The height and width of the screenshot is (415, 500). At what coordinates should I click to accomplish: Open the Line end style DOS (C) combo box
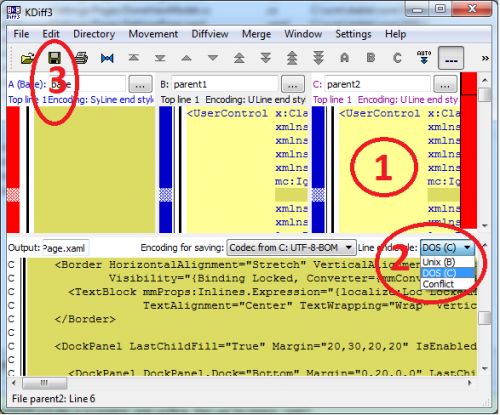(x=447, y=248)
